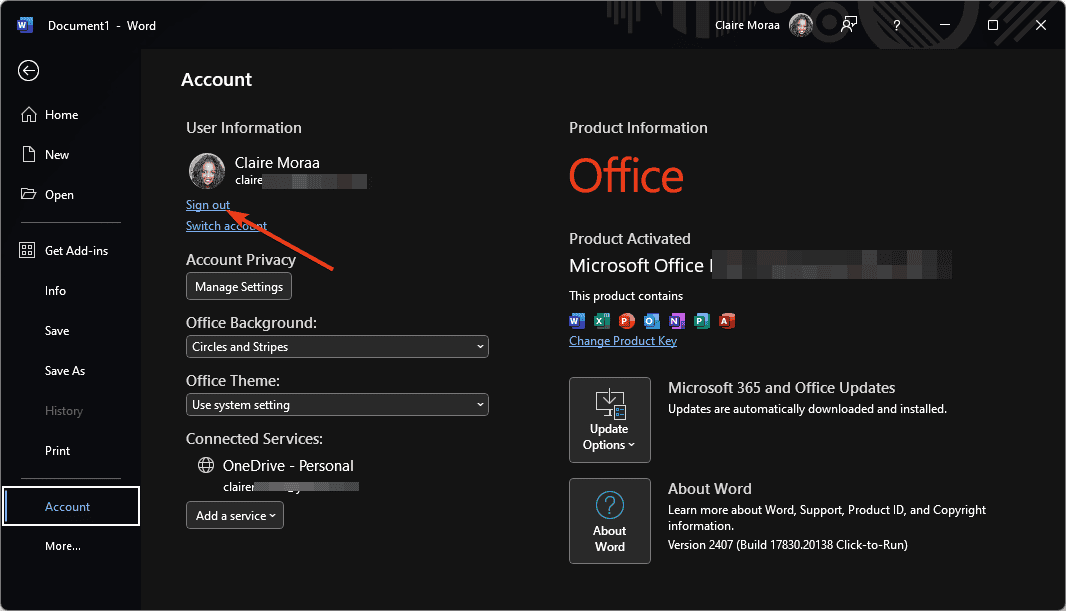Click Save in the sidebar
The height and width of the screenshot is (611, 1066).
57,331
